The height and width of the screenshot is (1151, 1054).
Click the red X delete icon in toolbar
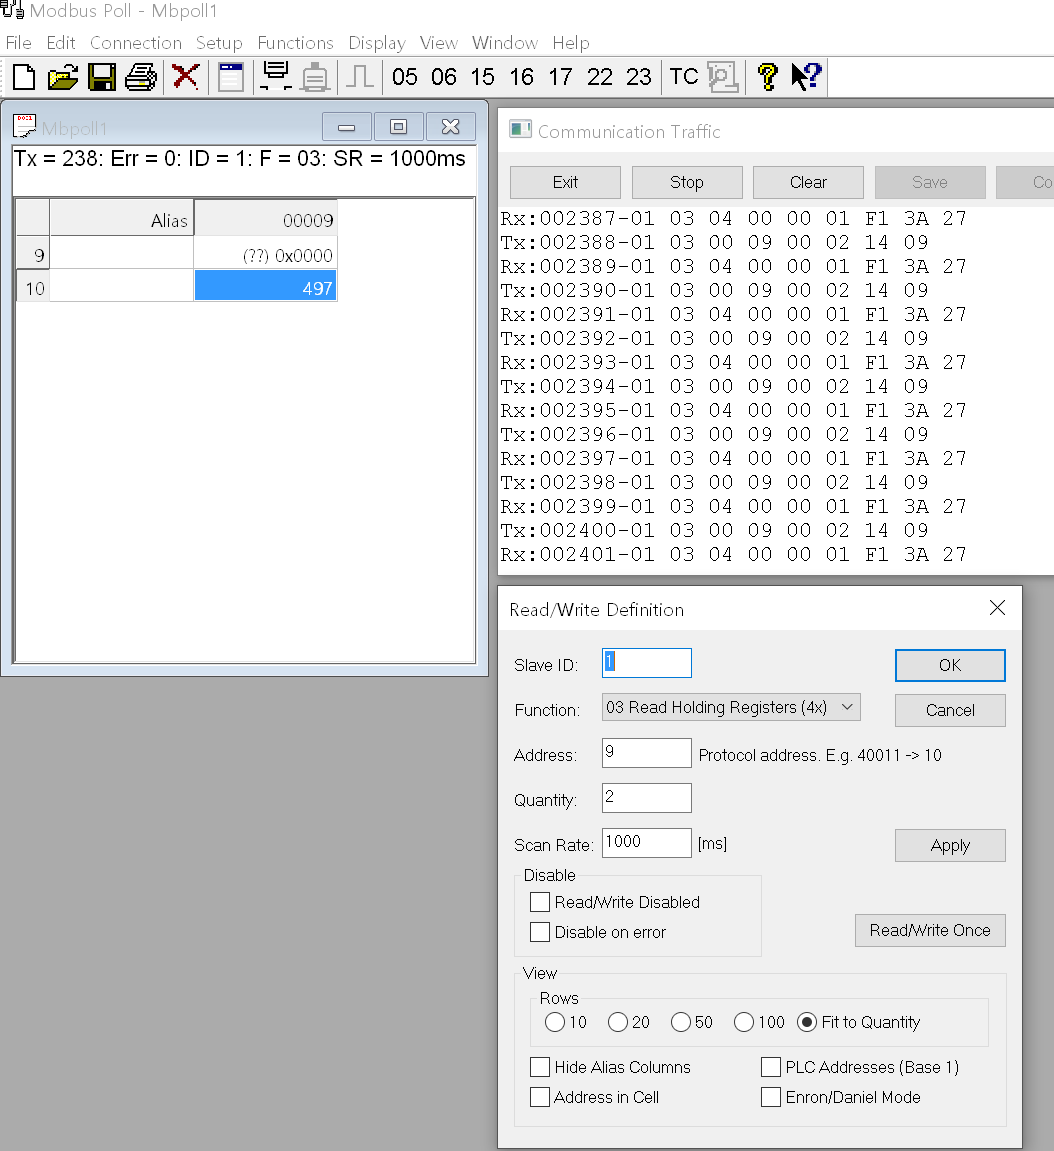pyautogui.click(x=185, y=76)
